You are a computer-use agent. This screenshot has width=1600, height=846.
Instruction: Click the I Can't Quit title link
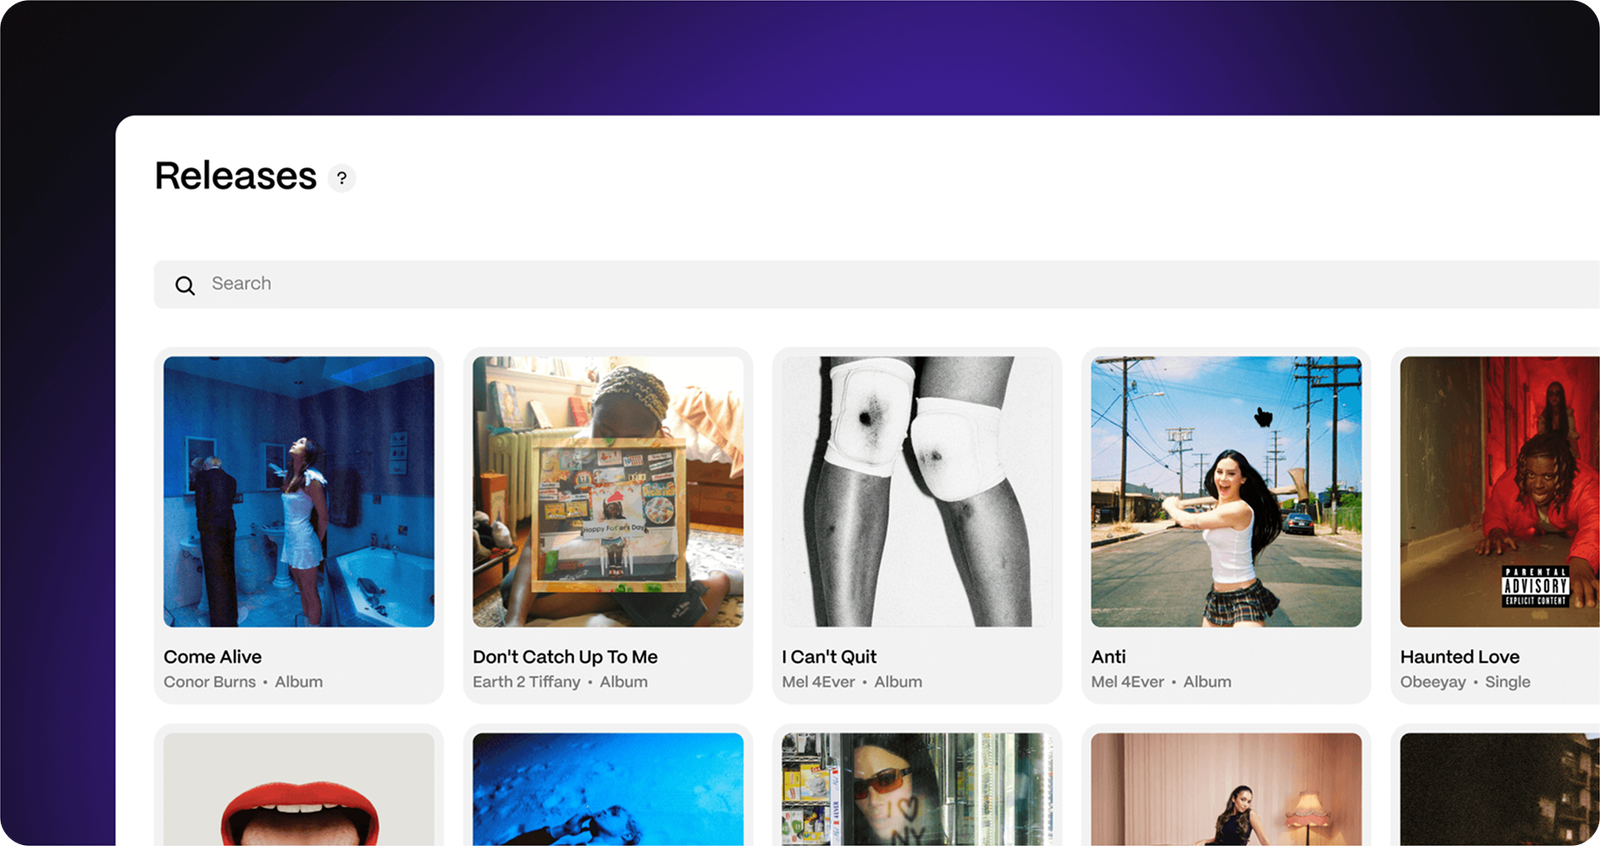click(829, 657)
